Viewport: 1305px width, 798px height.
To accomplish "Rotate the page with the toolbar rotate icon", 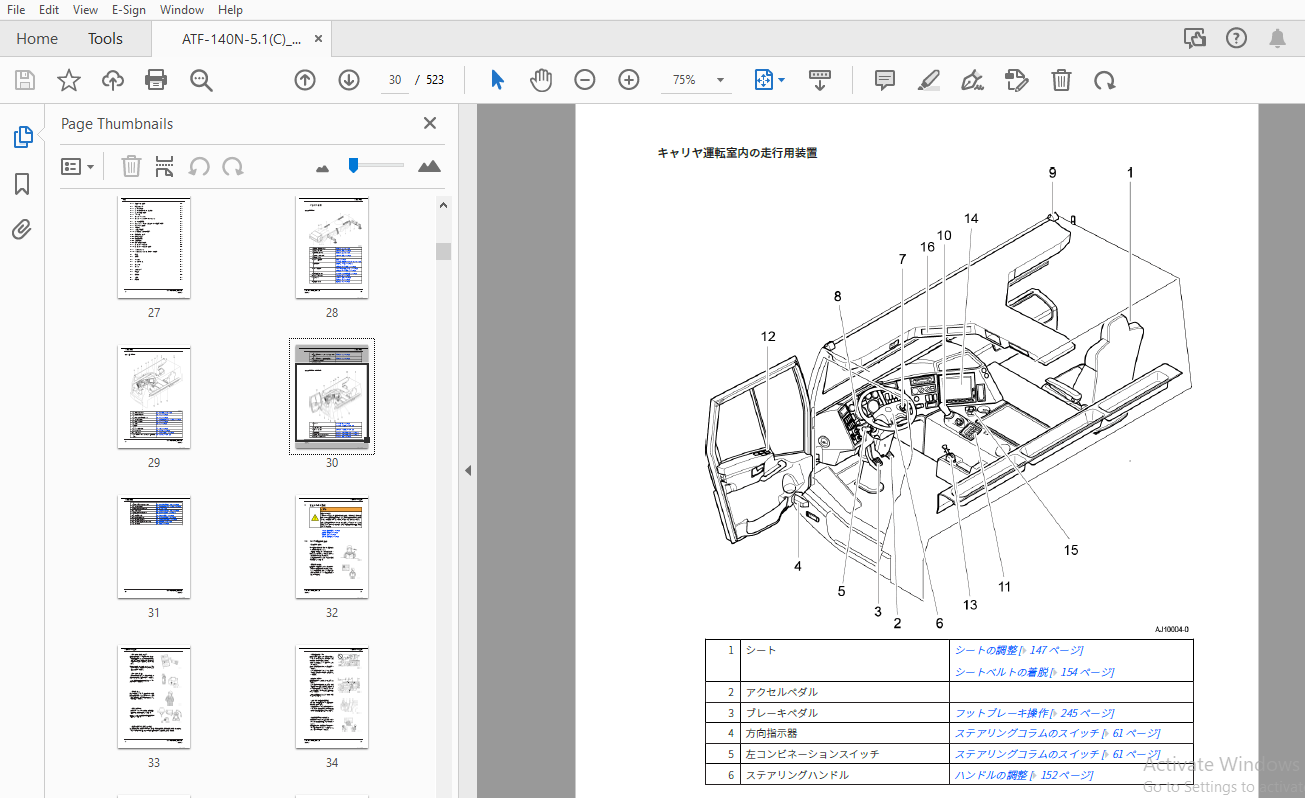I will pyautogui.click(x=1105, y=80).
